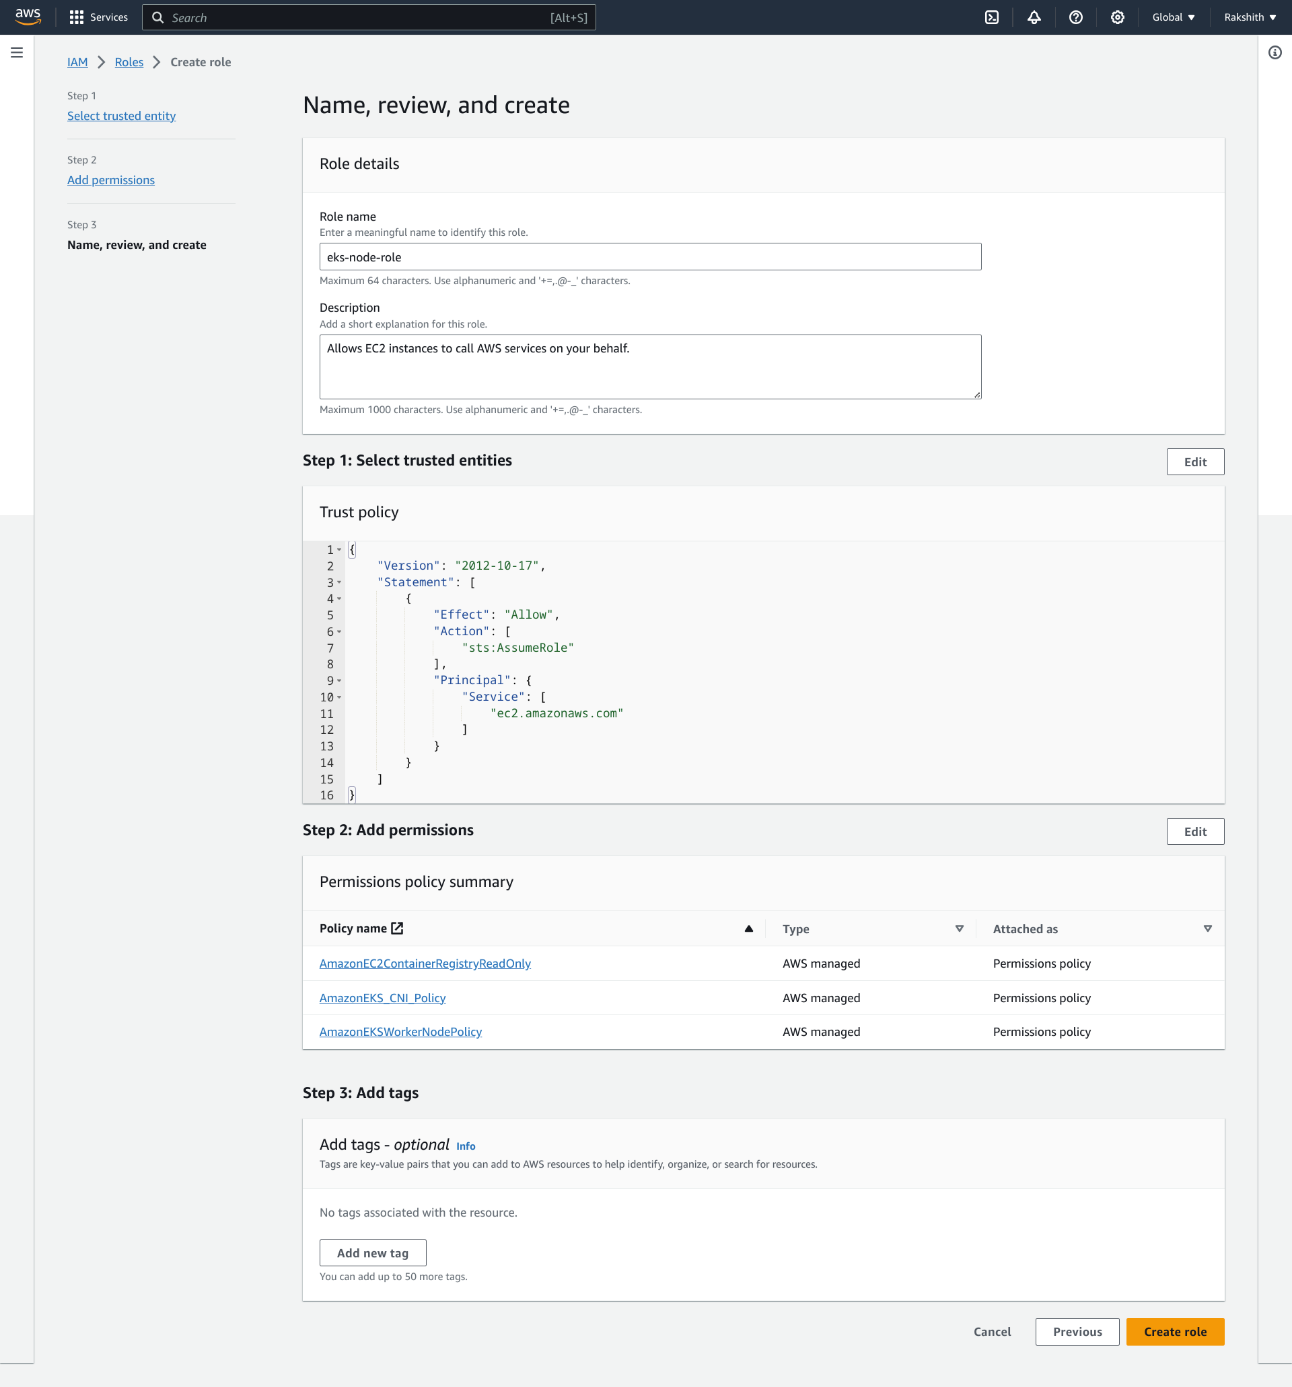This screenshot has width=1292, height=1387.
Task: Click the AWS managed type for AmazonEKS_CNI_Policy
Action: coord(821,998)
